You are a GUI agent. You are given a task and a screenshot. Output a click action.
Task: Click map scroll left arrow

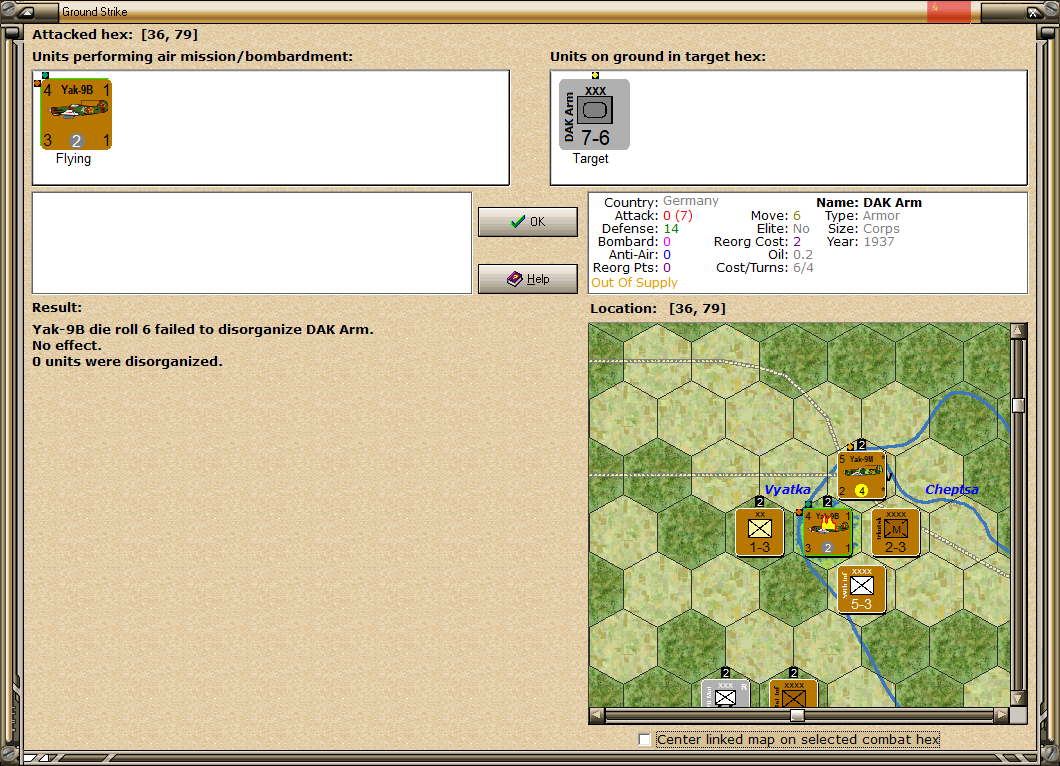(597, 715)
